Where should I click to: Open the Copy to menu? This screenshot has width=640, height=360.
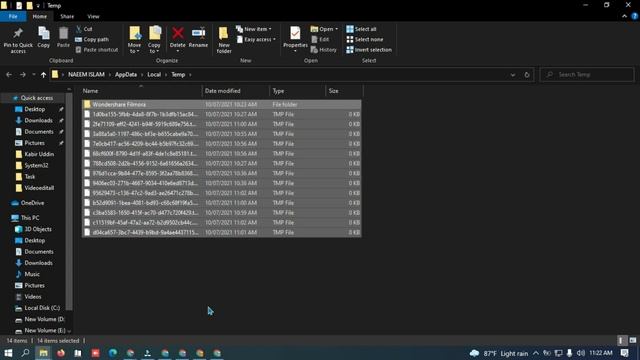(x=154, y=40)
